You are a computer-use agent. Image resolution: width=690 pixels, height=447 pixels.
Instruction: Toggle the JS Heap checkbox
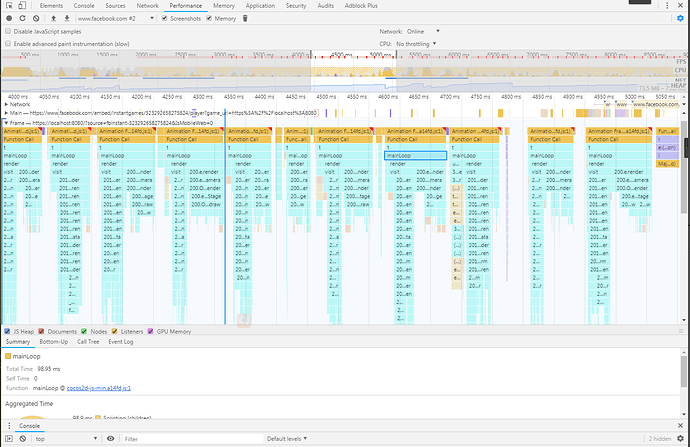(9, 330)
